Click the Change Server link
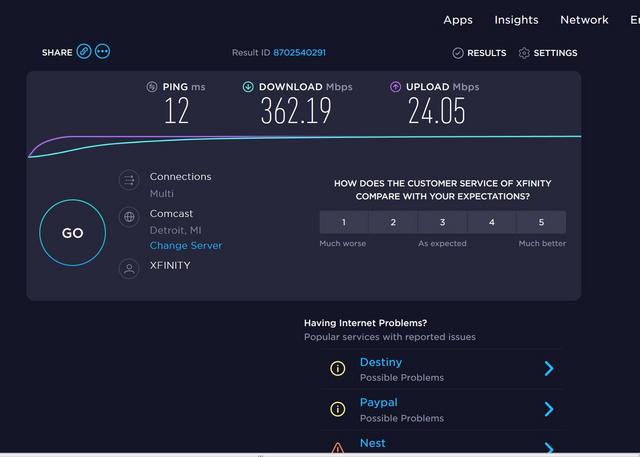 pos(186,246)
